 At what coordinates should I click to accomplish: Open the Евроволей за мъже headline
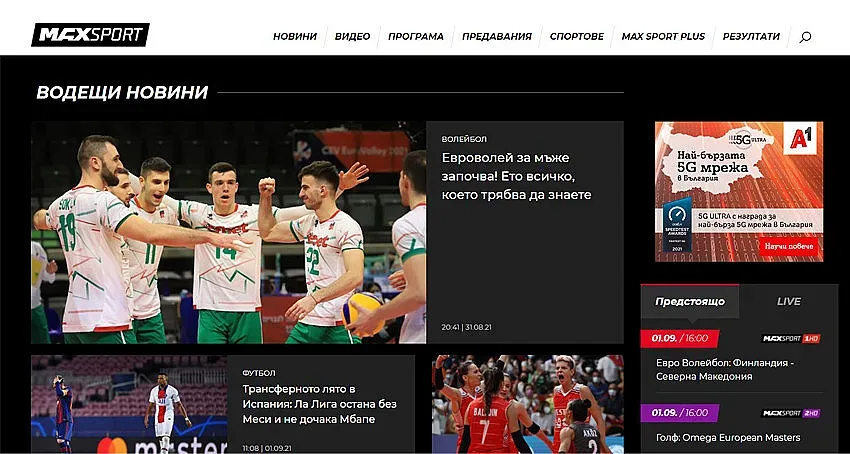click(517, 176)
